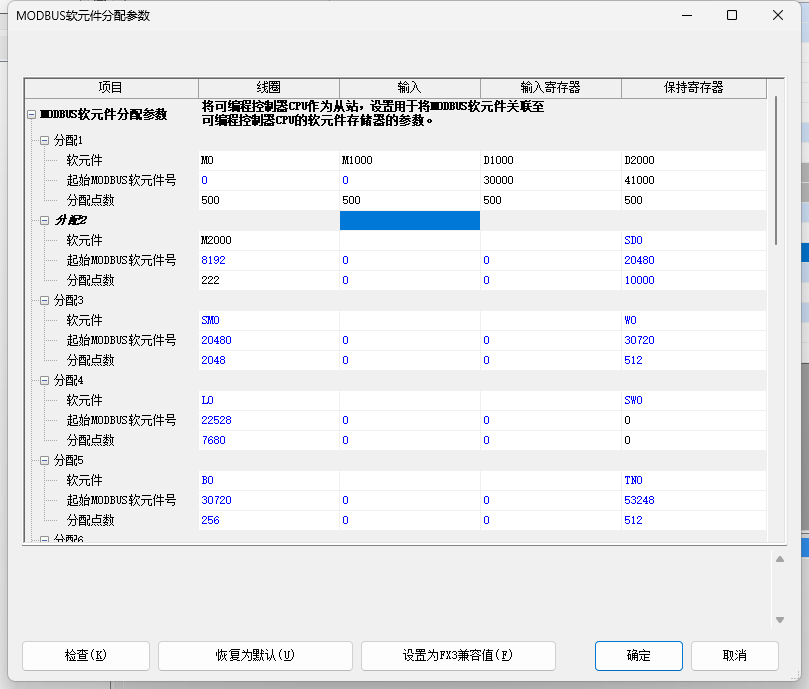The height and width of the screenshot is (689, 809).
Task: Collapse the 分配1 tree node
Action: coord(44,140)
